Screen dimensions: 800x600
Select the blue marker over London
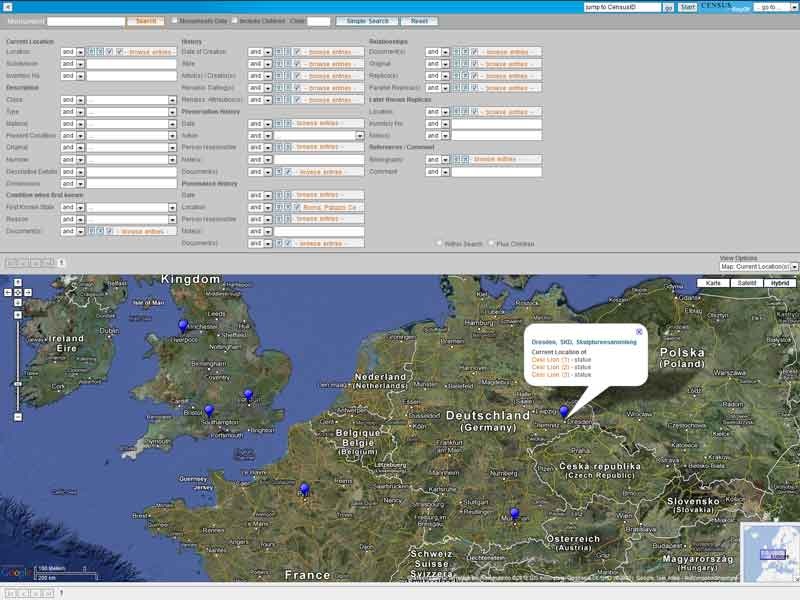(x=248, y=395)
